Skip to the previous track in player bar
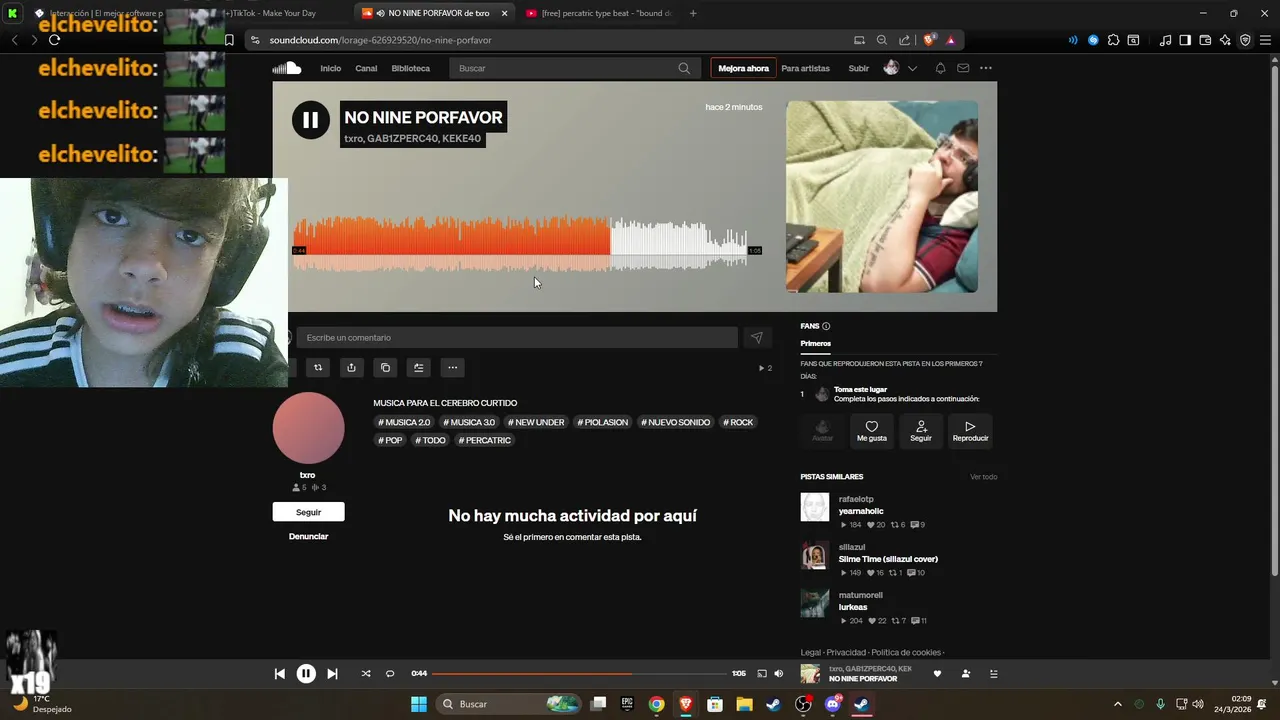The image size is (1280, 720). tap(280, 674)
